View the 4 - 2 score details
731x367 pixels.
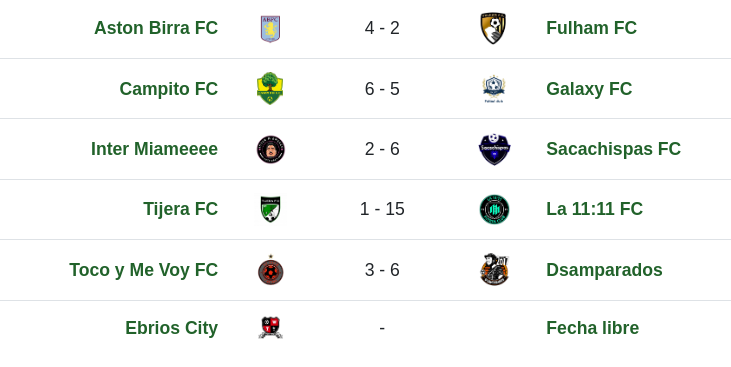pyautogui.click(x=382, y=28)
